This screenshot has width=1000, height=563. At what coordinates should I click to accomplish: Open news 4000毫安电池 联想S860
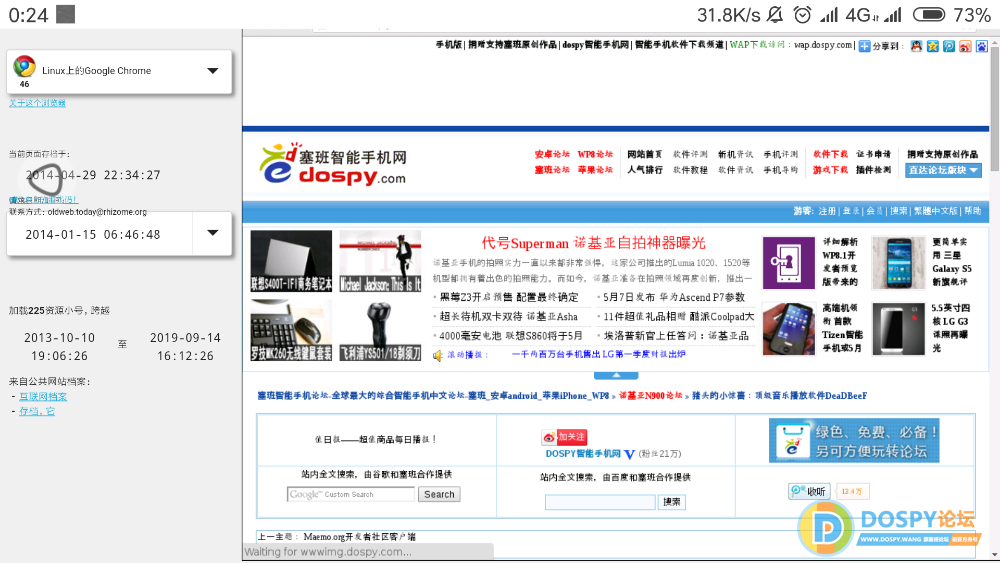[x=511, y=335]
